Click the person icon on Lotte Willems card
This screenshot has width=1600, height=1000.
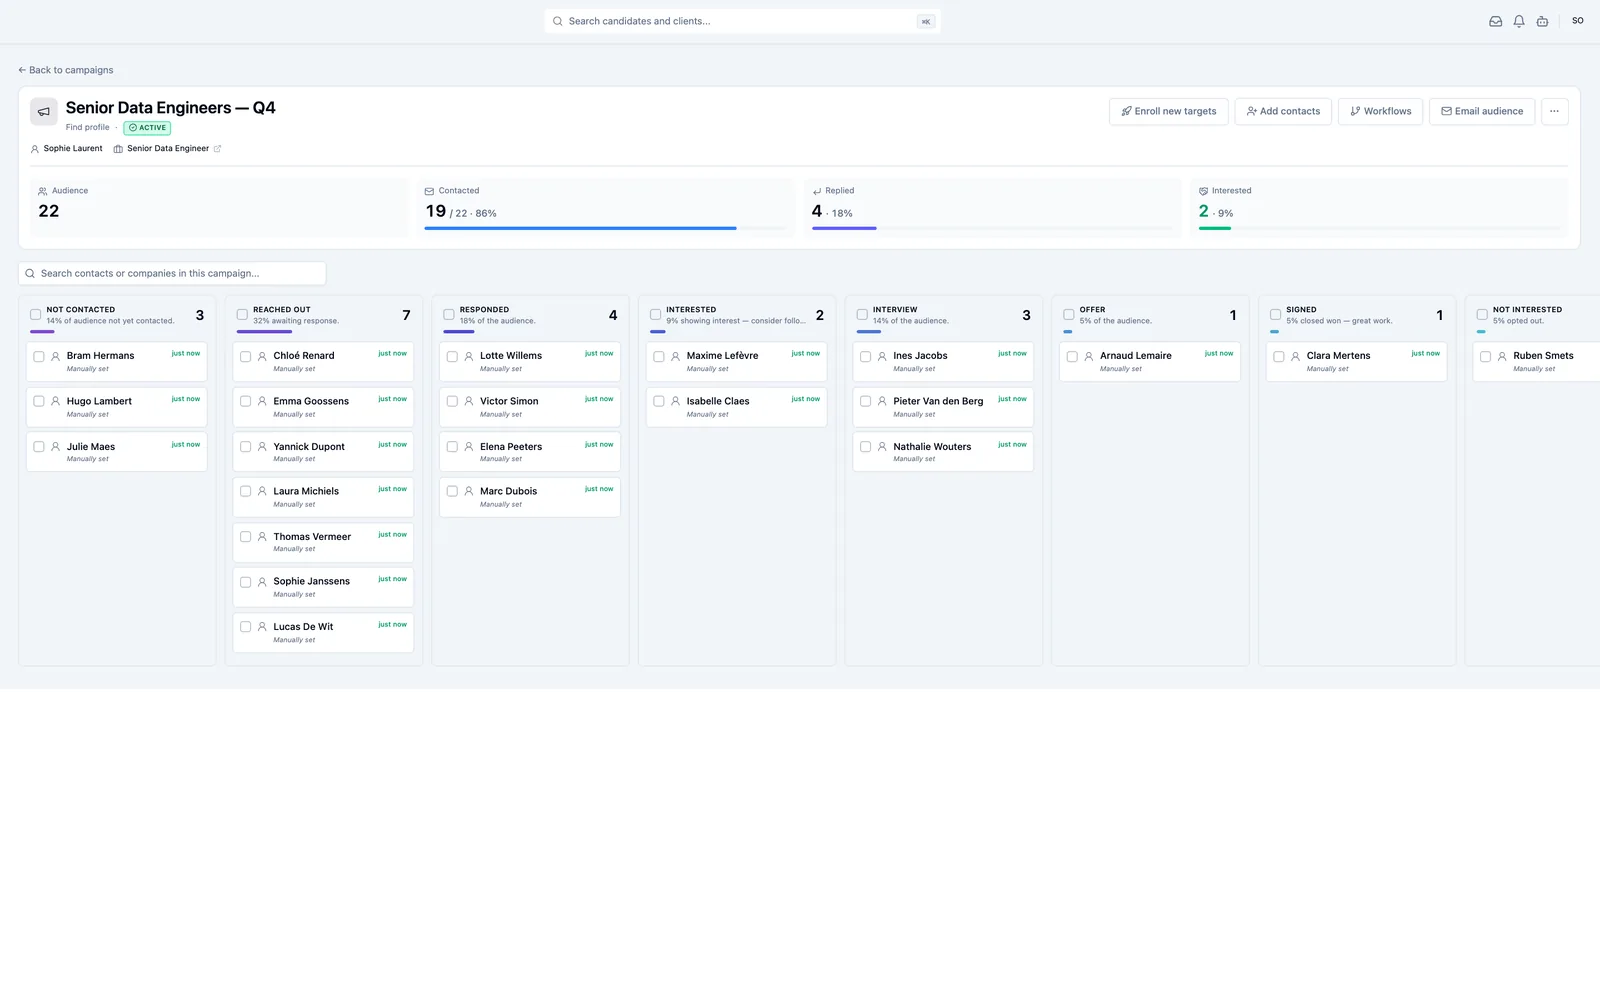coord(469,356)
